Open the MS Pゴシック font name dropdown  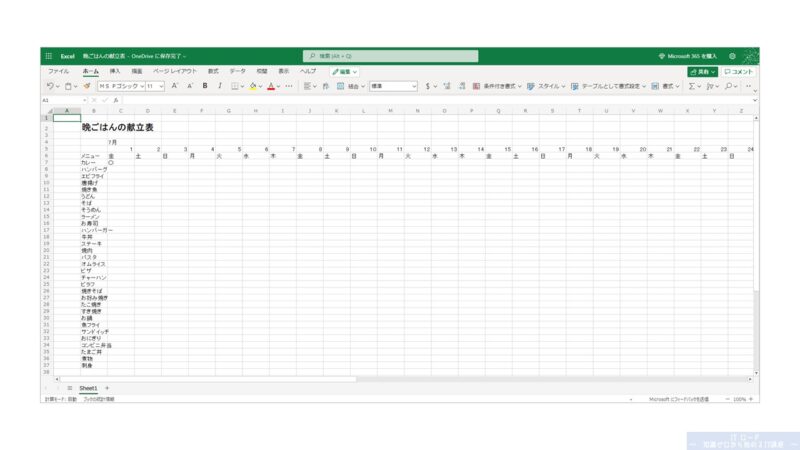click(121, 86)
